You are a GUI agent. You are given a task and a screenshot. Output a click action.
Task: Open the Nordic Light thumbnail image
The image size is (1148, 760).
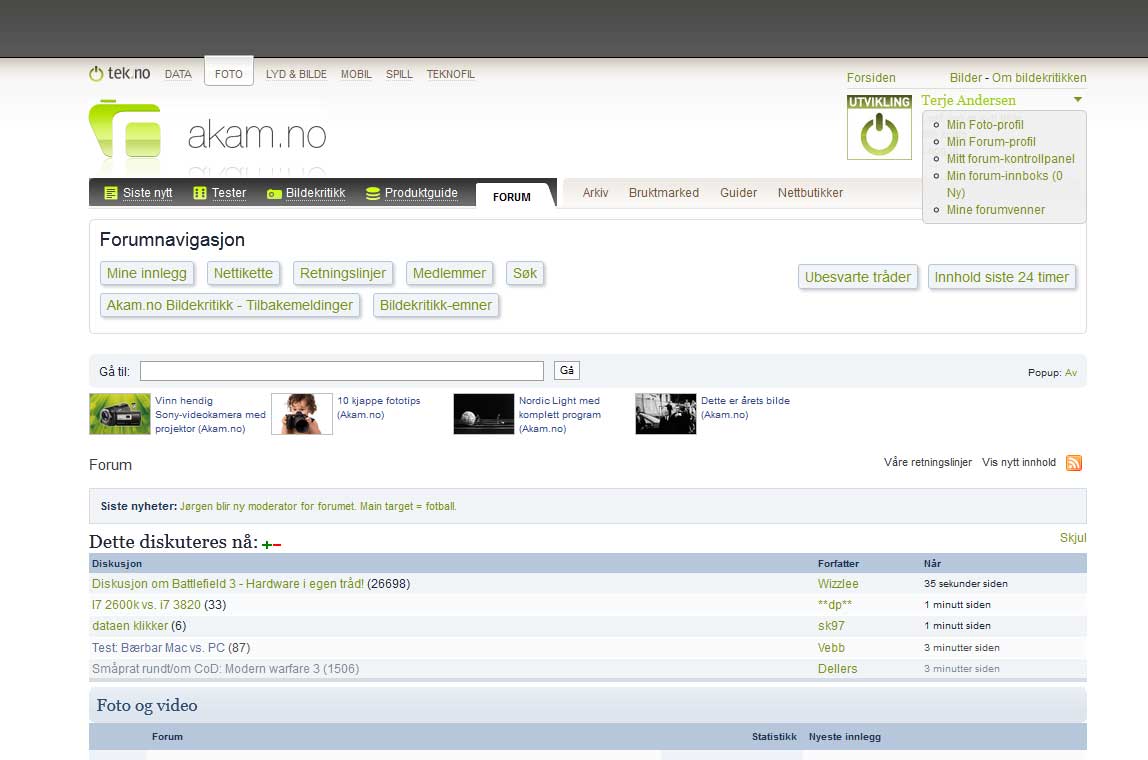point(484,414)
